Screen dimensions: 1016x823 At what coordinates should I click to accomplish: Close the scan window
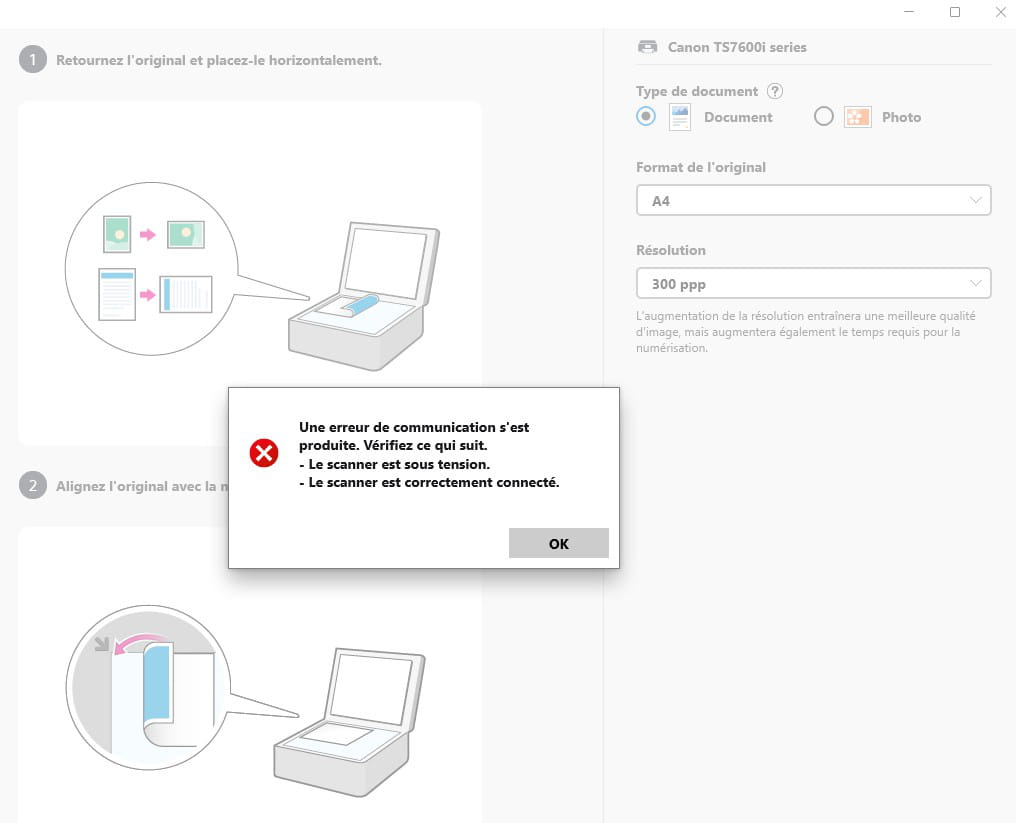[1000, 12]
